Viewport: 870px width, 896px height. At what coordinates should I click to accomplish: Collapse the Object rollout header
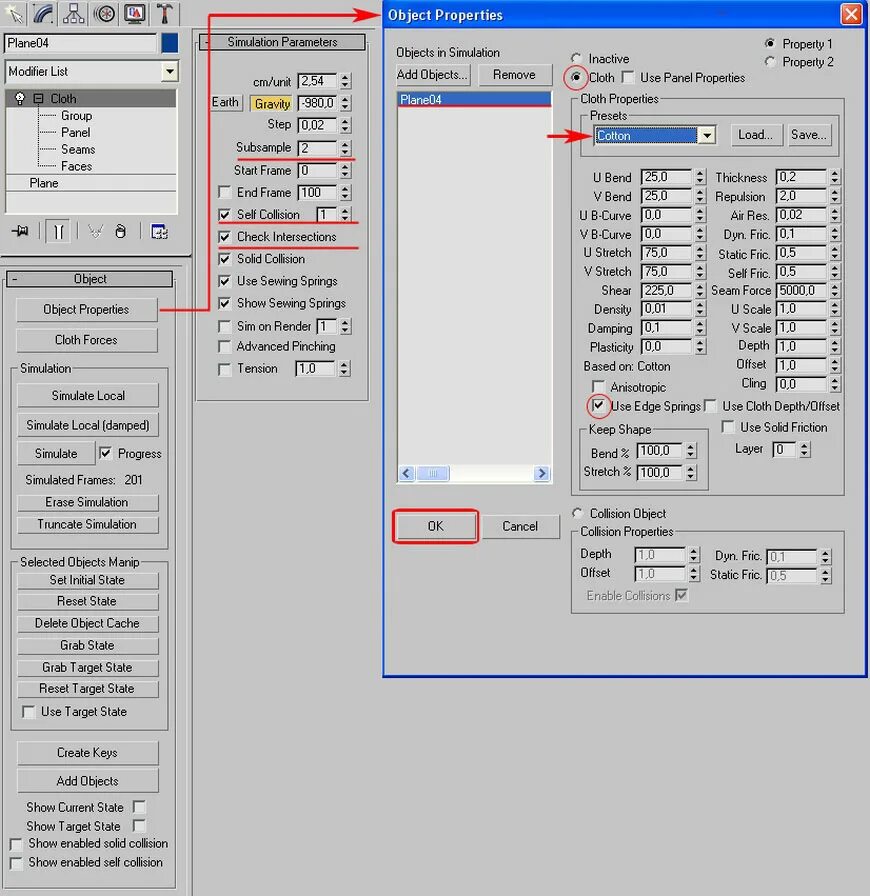click(90, 279)
